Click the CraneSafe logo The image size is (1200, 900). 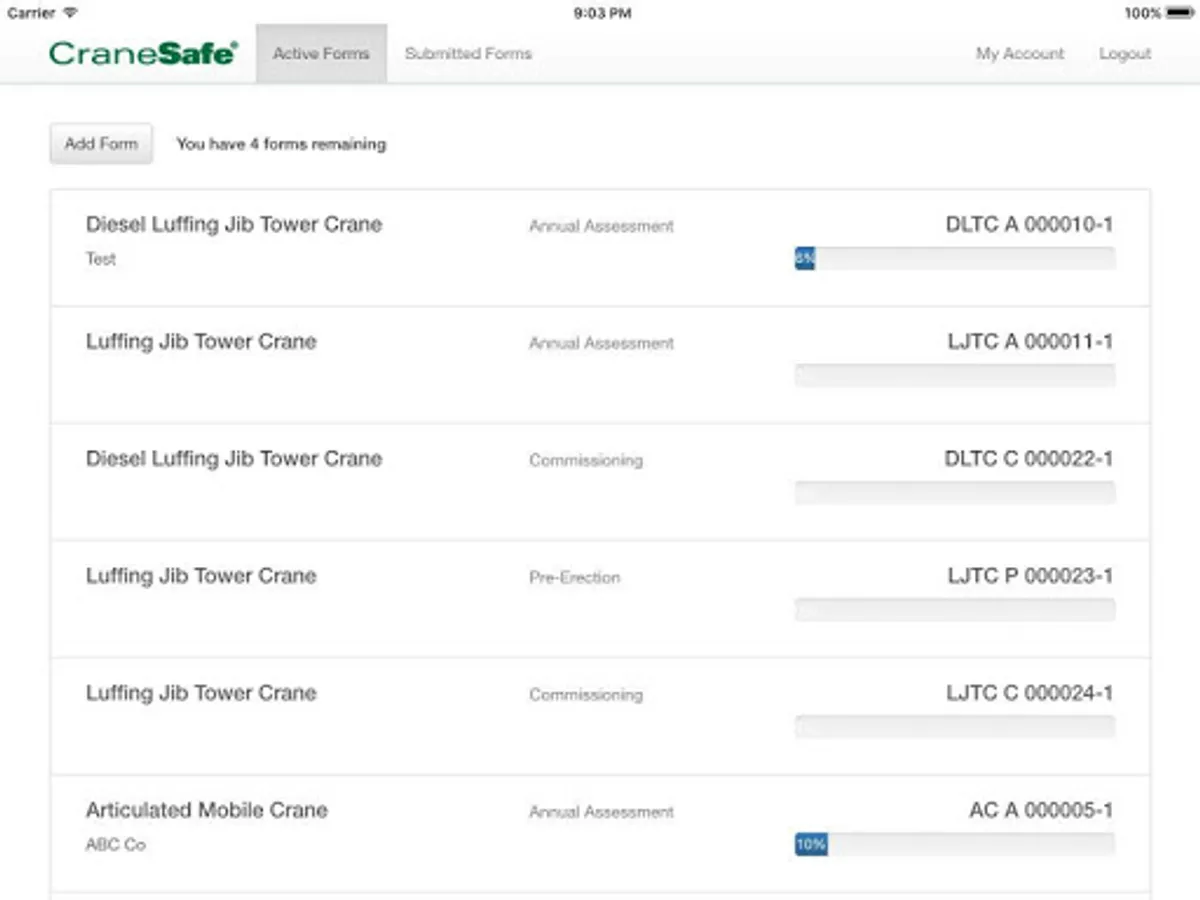pyautogui.click(x=143, y=53)
